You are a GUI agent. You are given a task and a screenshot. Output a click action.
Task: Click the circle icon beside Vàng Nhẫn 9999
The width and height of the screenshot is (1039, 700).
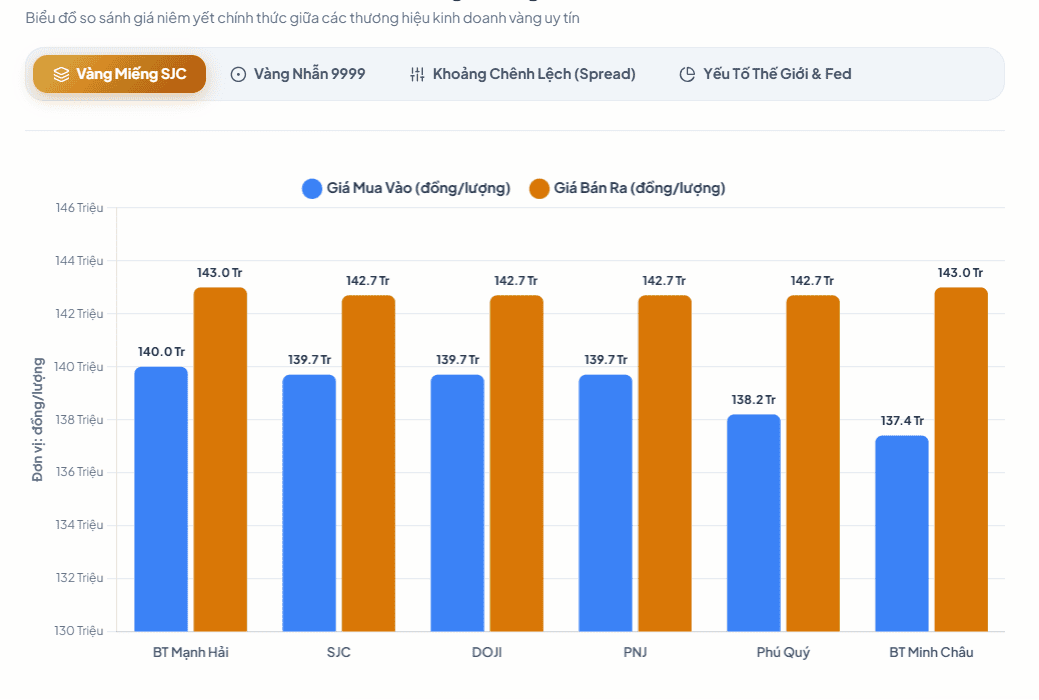point(238,74)
